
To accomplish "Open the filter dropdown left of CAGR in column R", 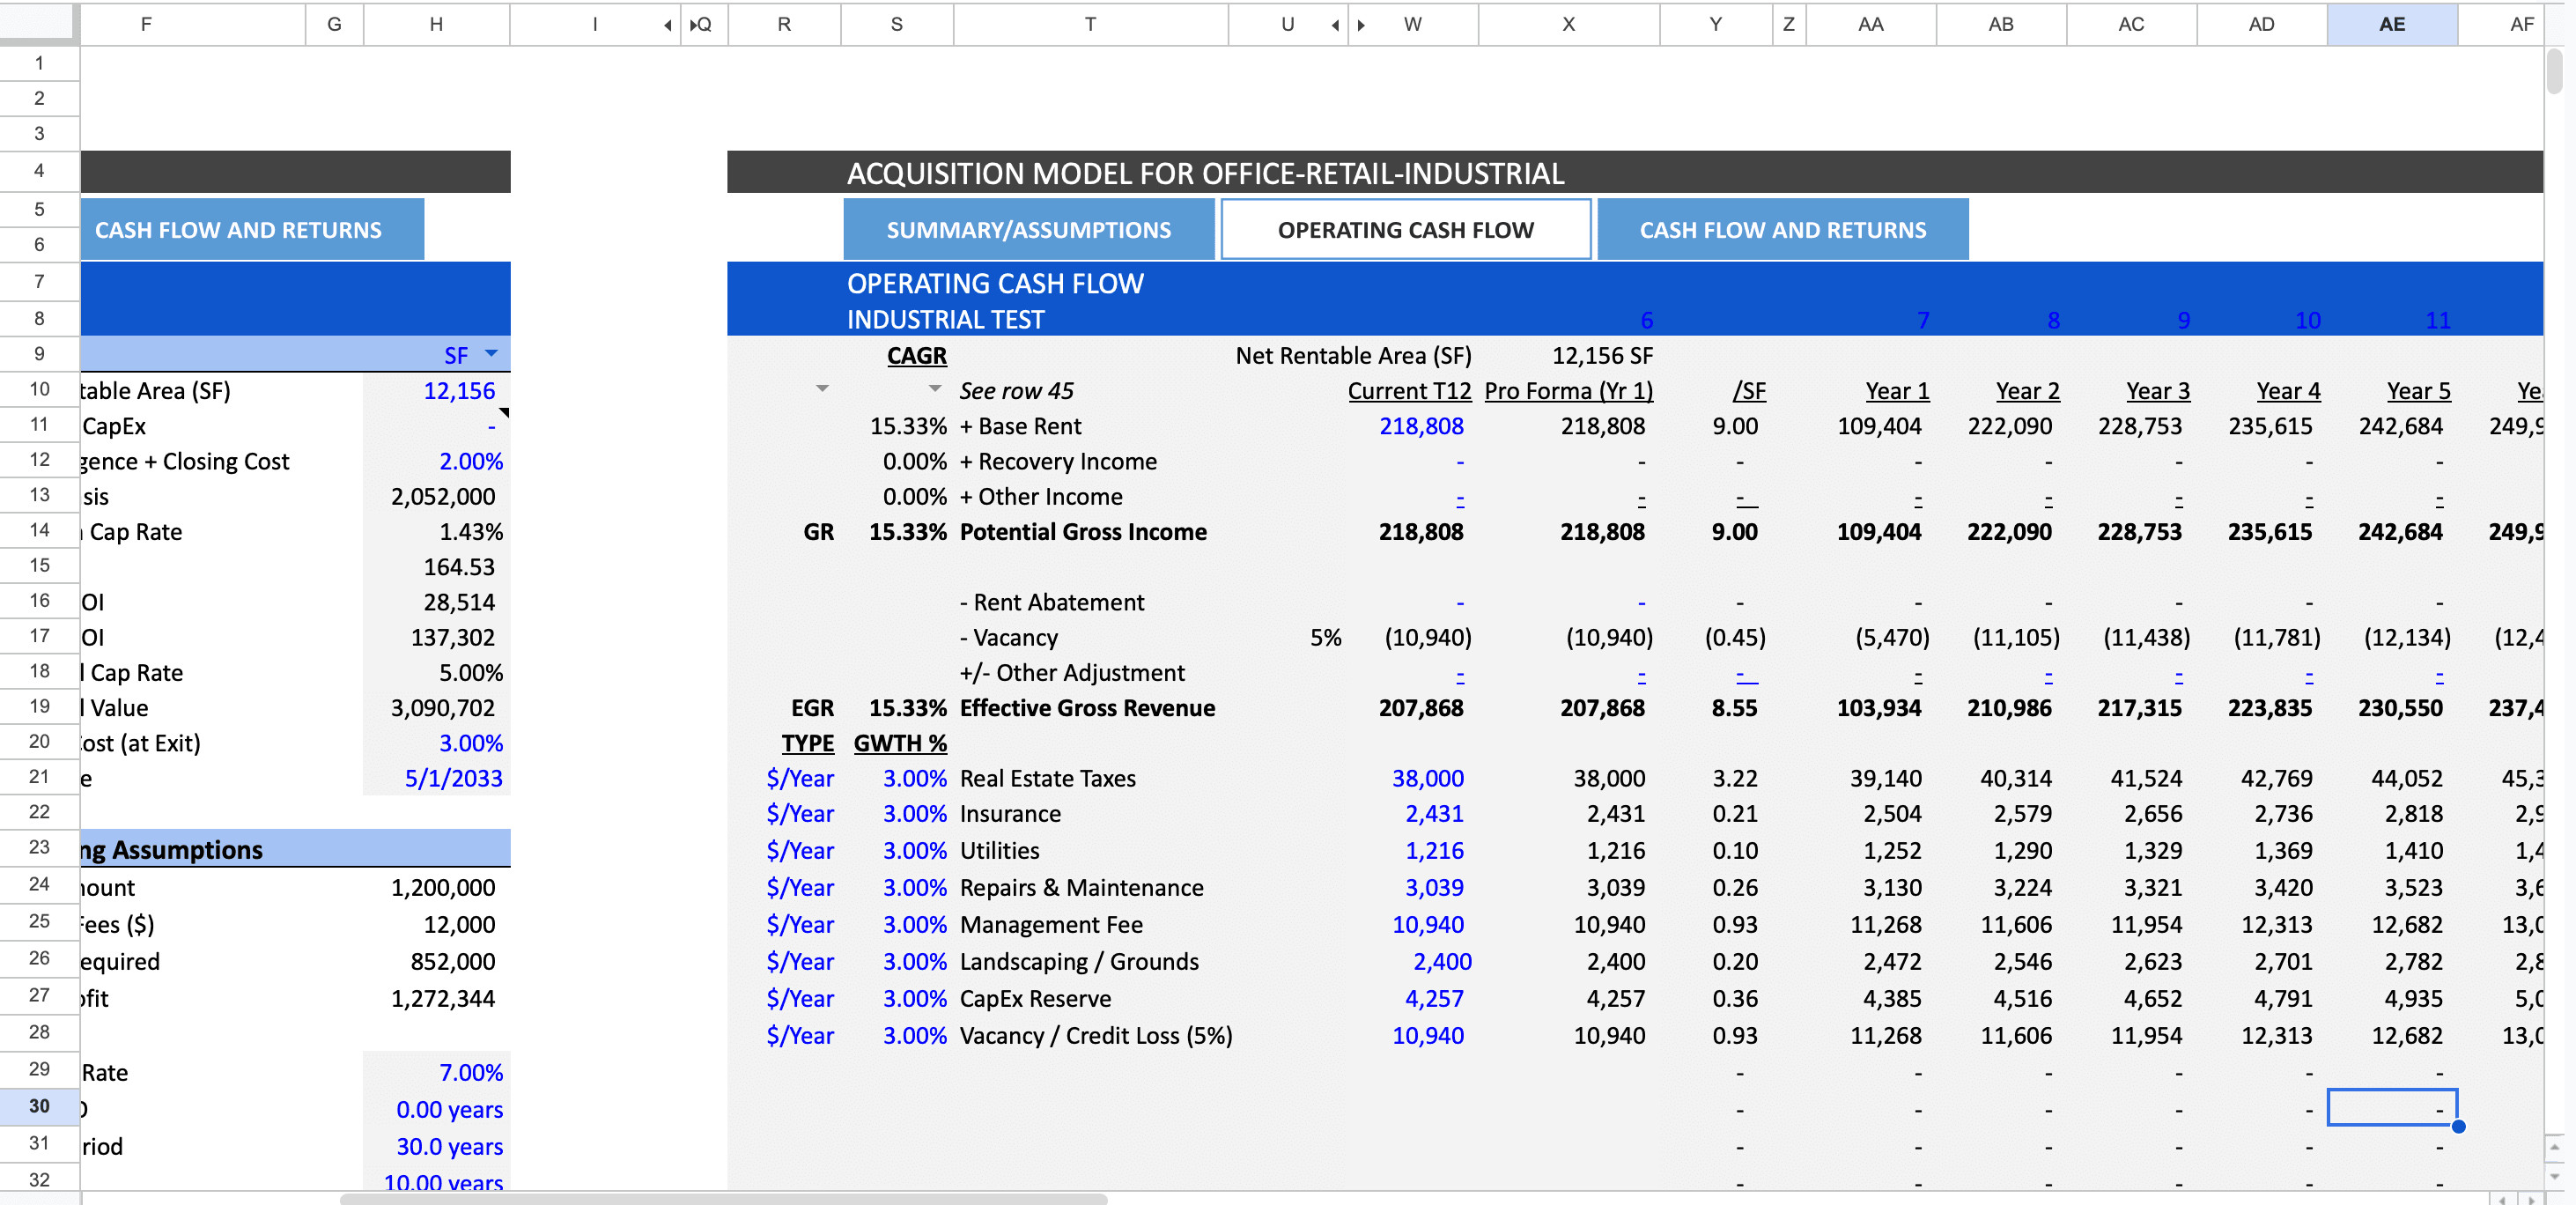I will (x=822, y=389).
